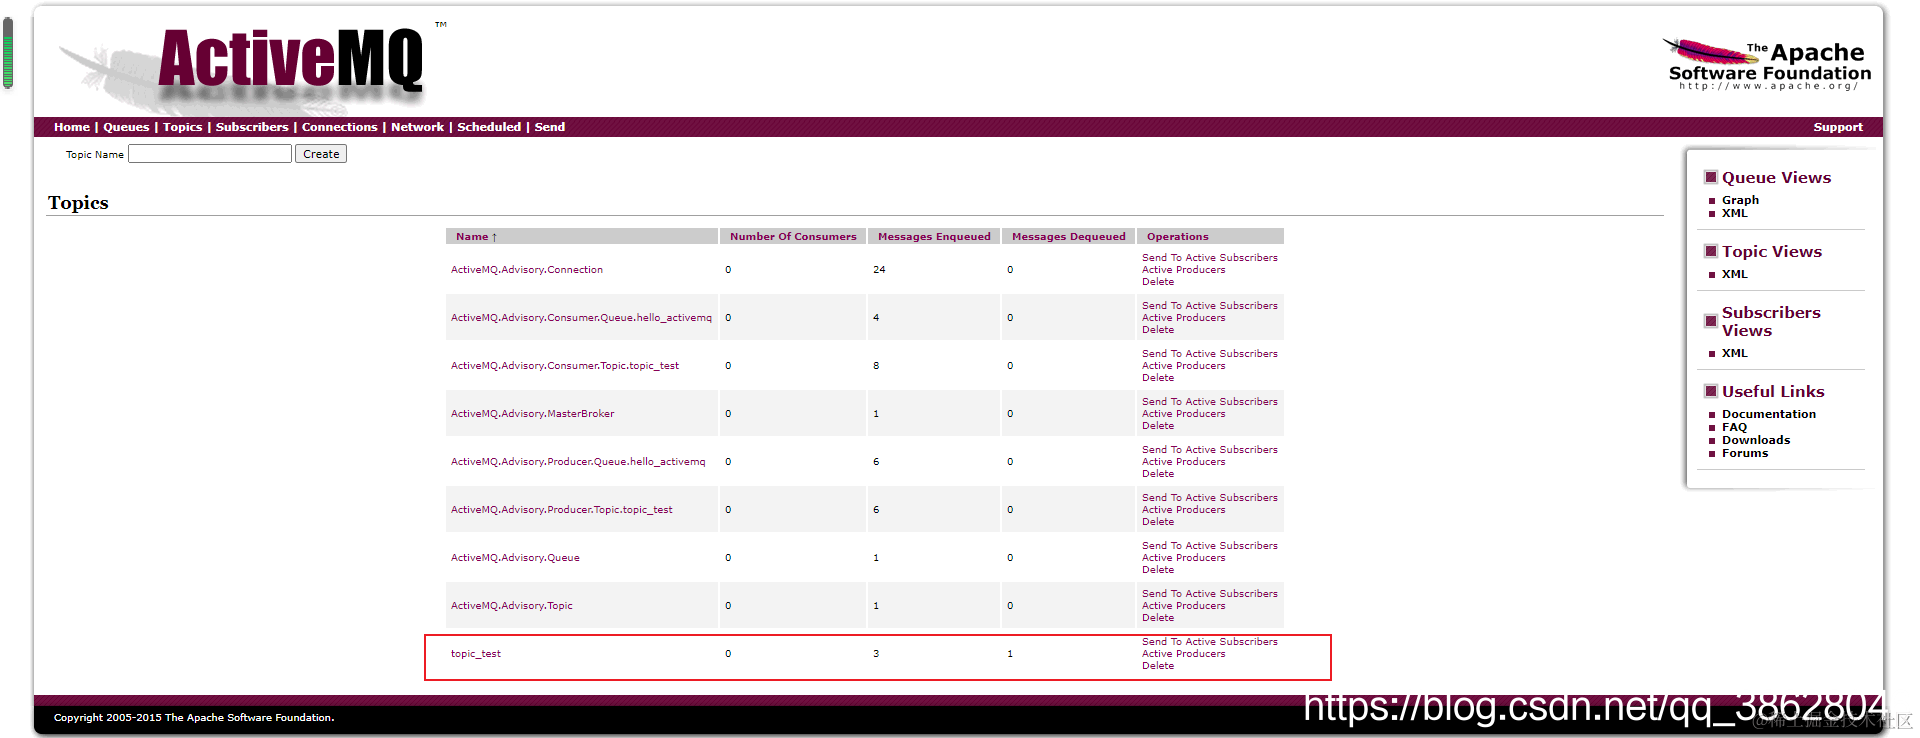Open ActiveMQ.Advisory.Consumer.Topic.topic_test topic

(565, 366)
